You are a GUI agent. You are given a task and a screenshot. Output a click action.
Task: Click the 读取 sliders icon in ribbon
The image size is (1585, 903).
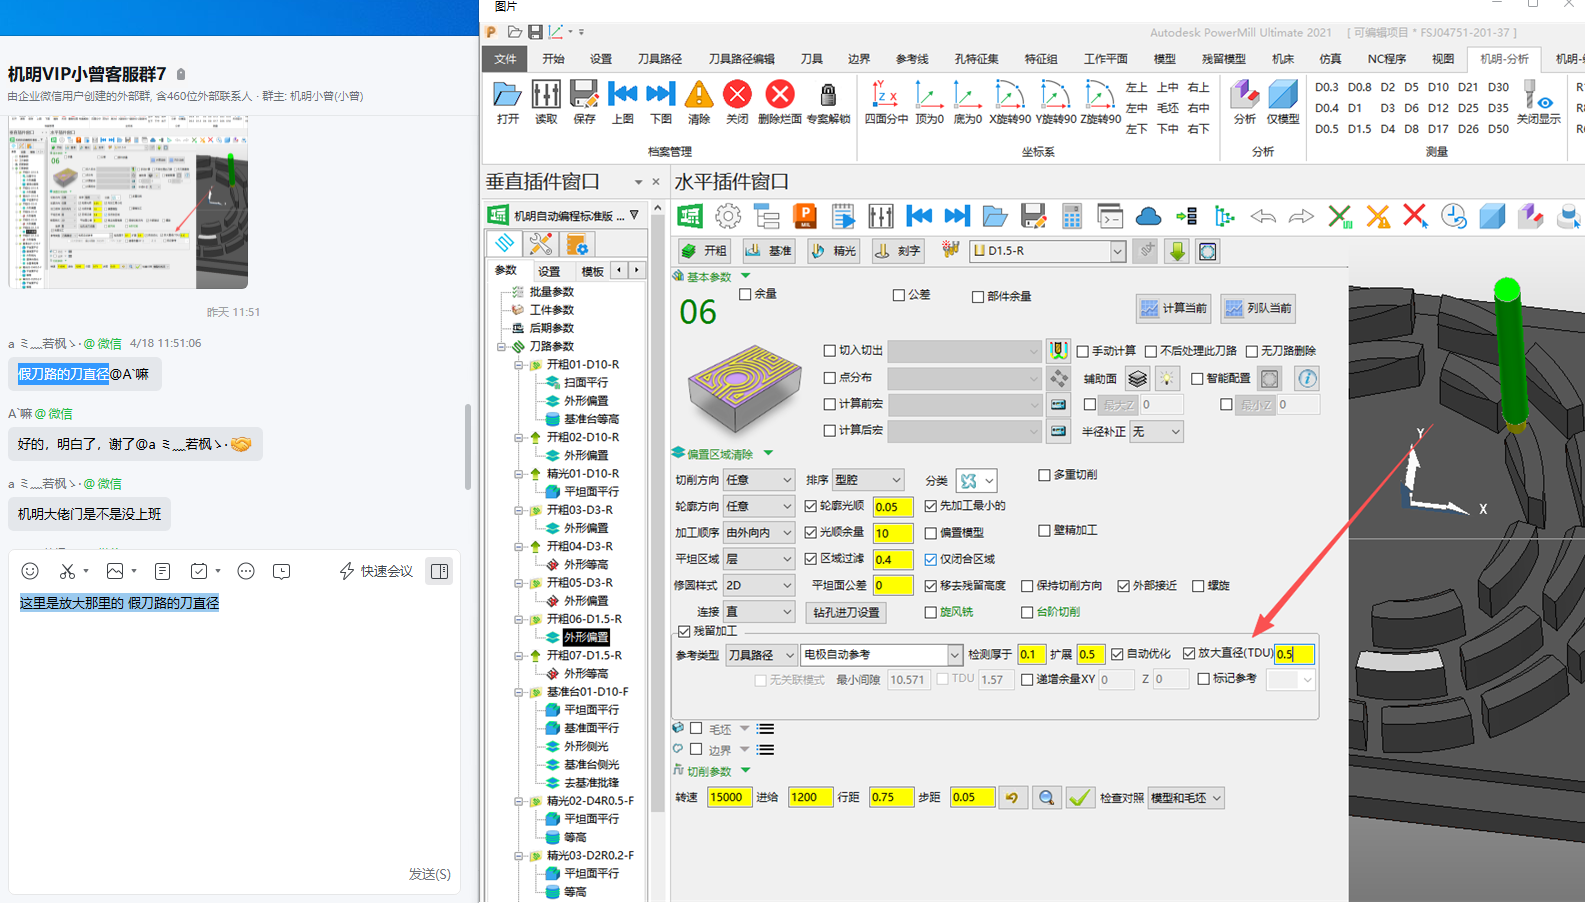[x=546, y=96]
